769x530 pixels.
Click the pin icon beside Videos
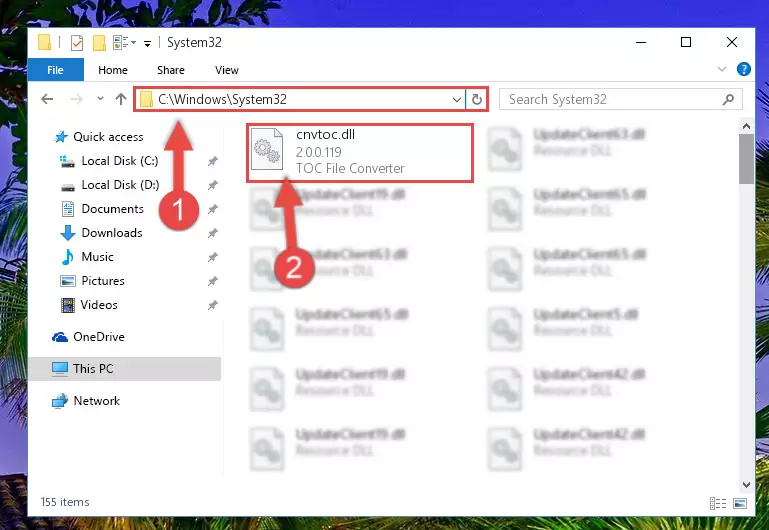click(x=212, y=305)
